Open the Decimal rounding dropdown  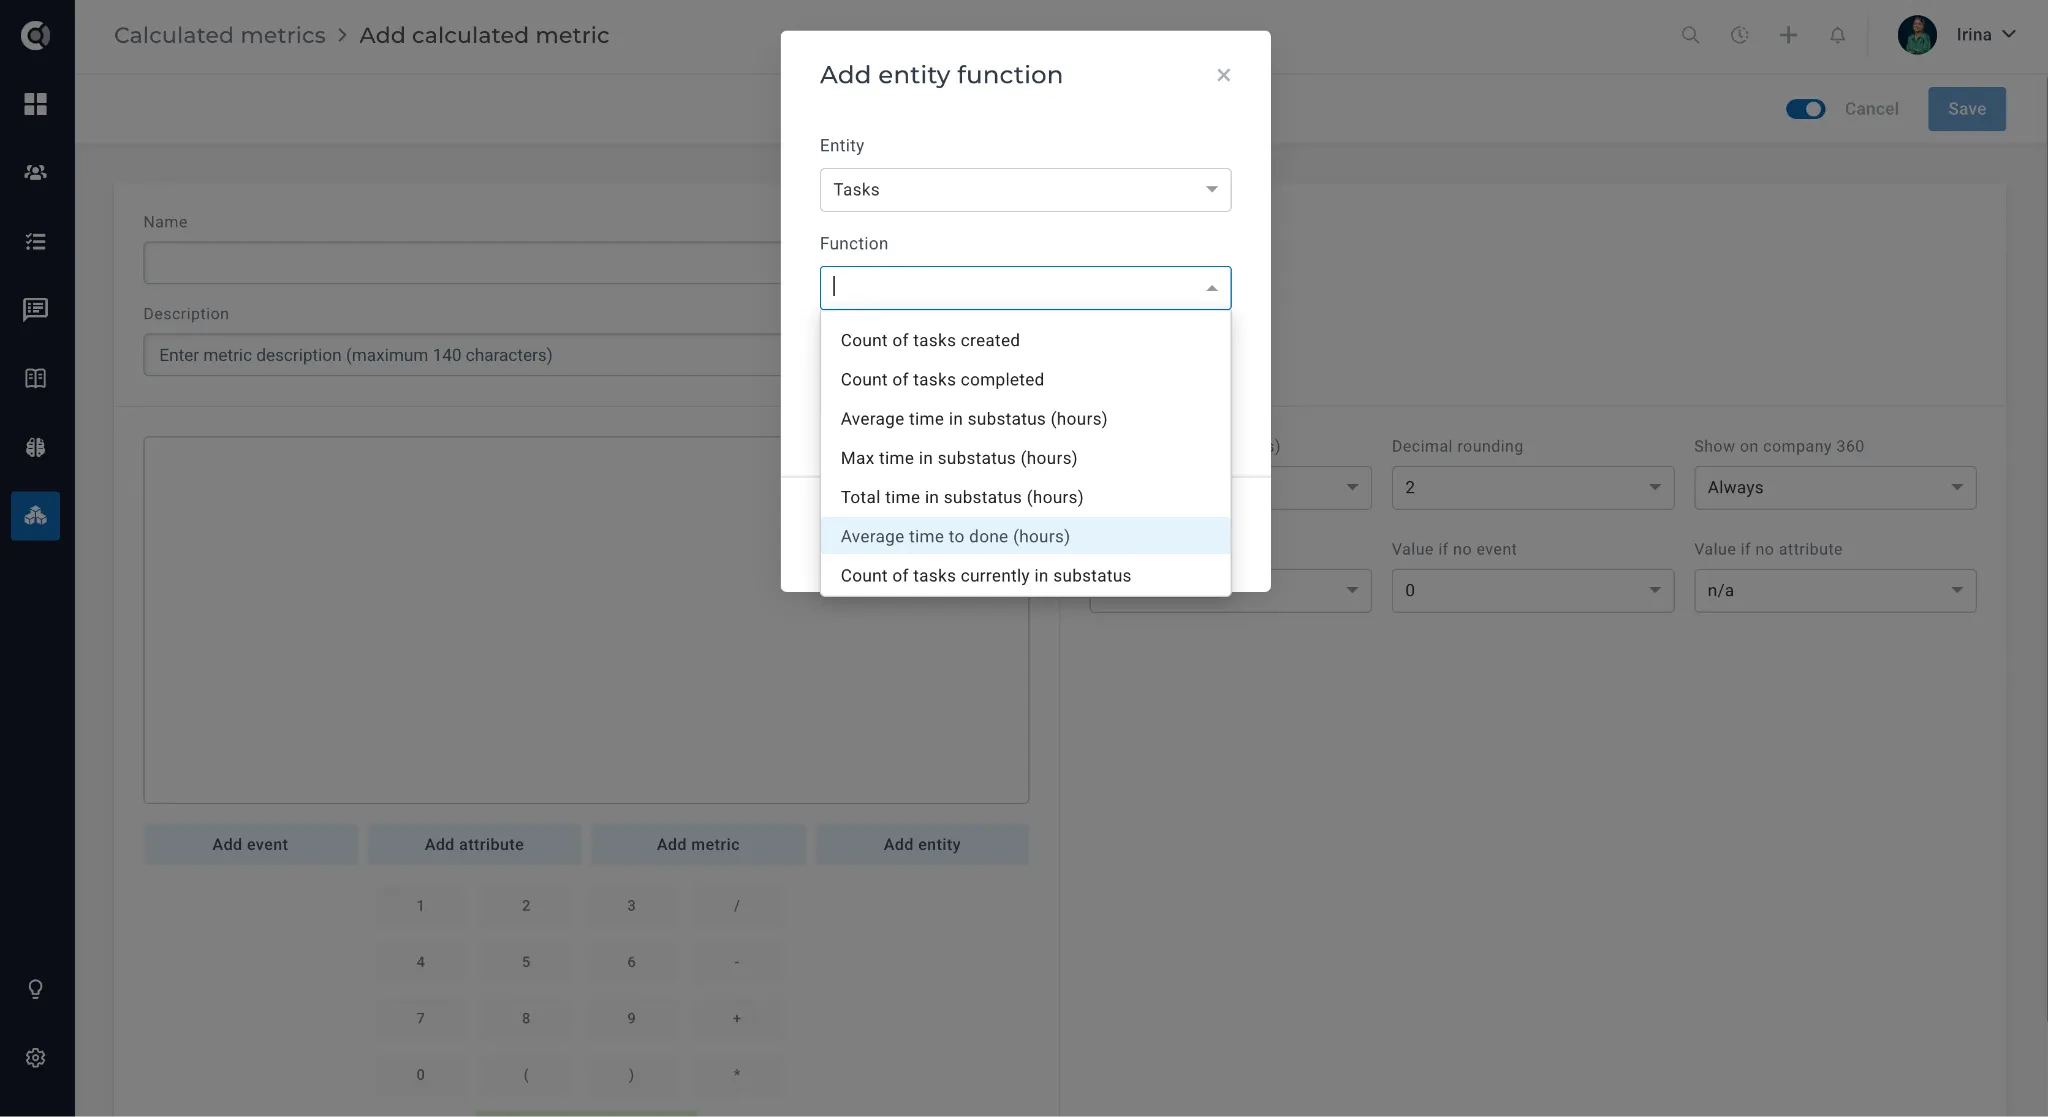tap(1532, 488)
